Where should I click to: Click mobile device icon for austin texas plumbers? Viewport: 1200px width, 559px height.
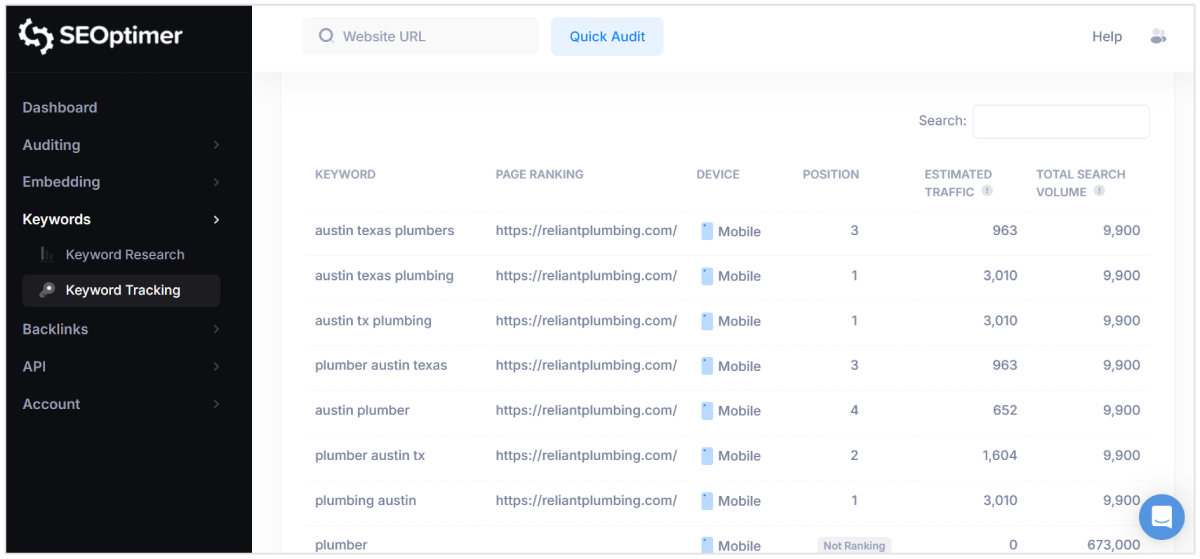coord(707,231)
